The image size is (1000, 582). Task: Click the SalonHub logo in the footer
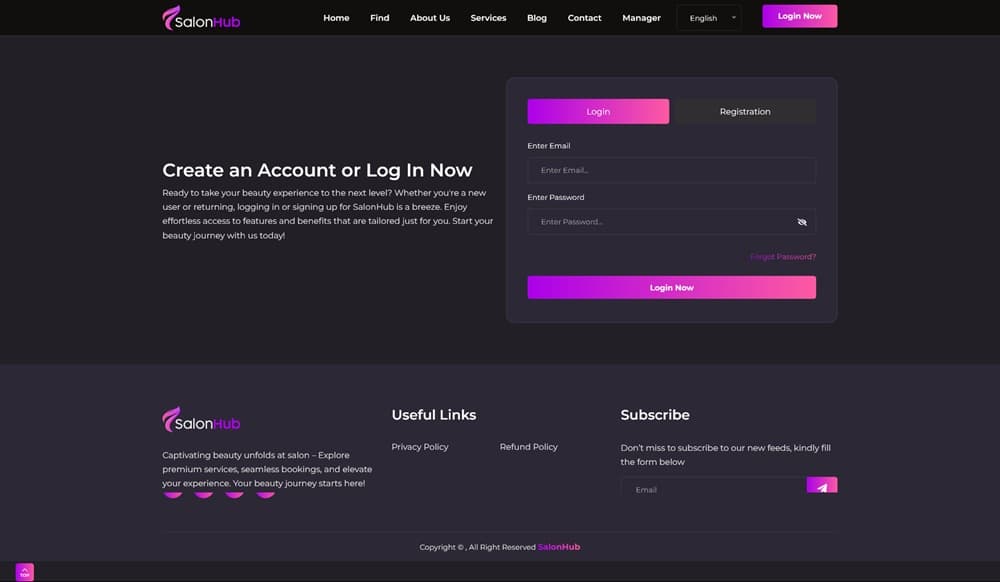click(201, 420)
